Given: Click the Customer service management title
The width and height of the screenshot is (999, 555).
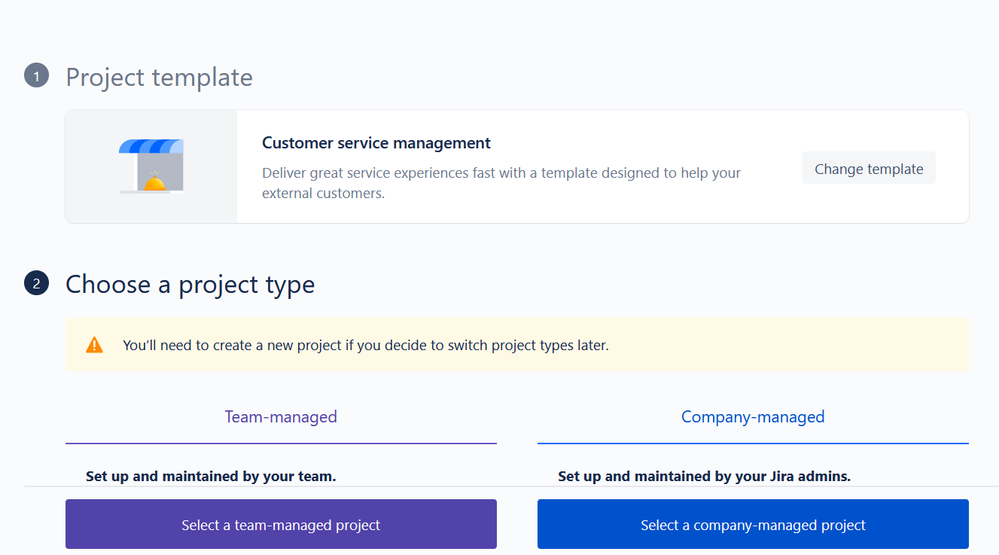Looking at the screenshot, I should point(376,143).
